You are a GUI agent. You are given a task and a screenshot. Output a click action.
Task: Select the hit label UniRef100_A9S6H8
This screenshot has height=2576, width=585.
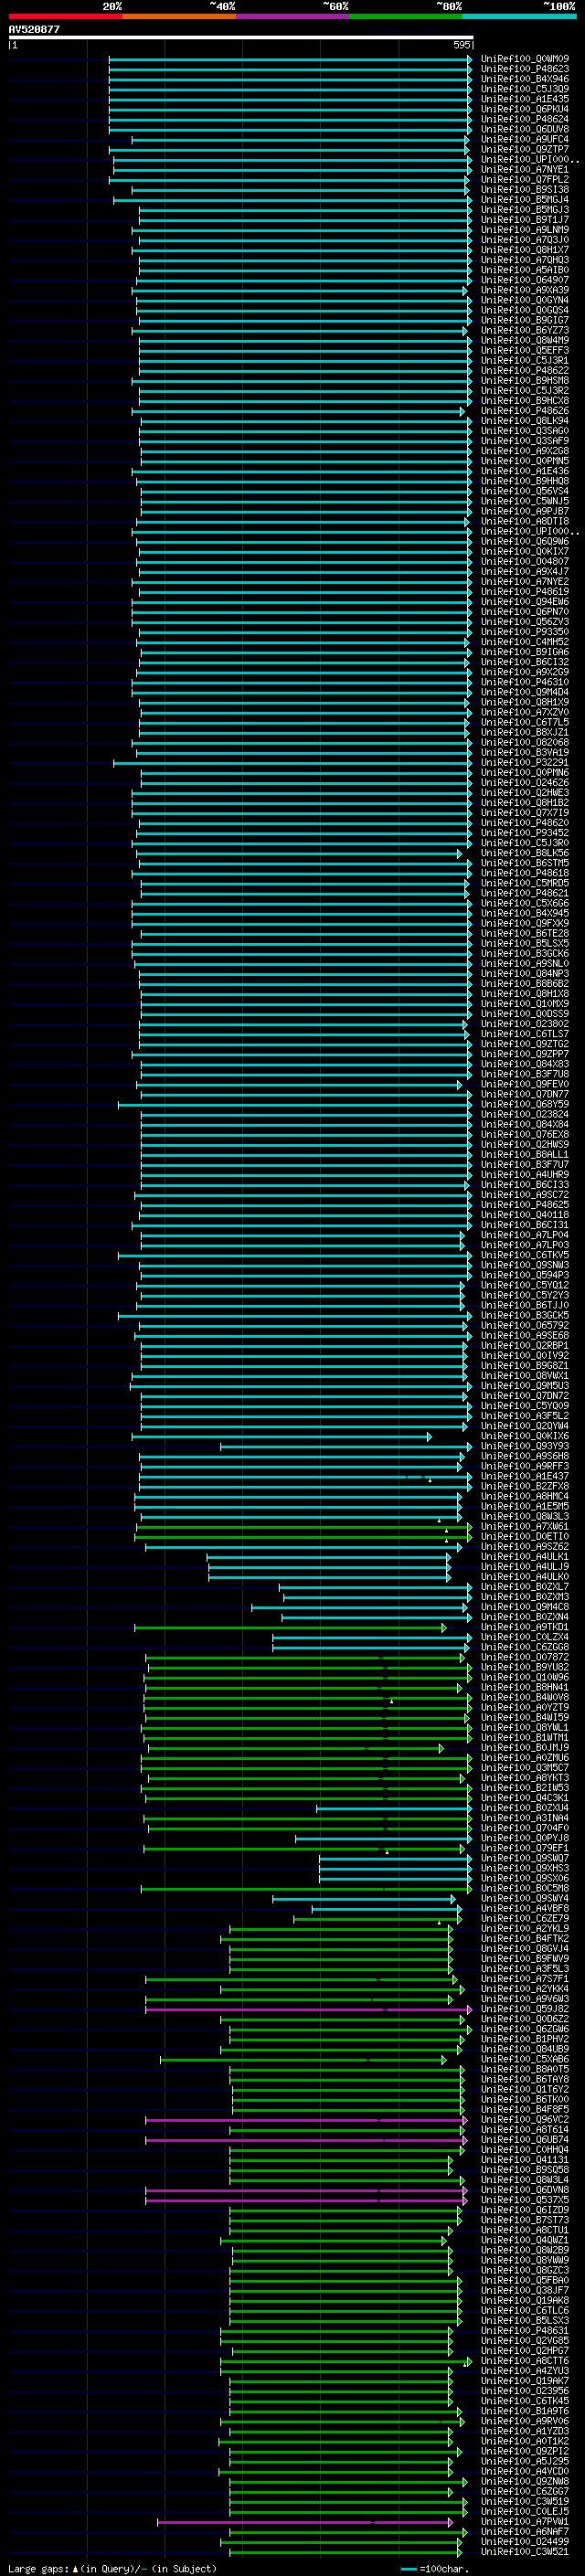pyautogui.click(x=525, y=1456)
